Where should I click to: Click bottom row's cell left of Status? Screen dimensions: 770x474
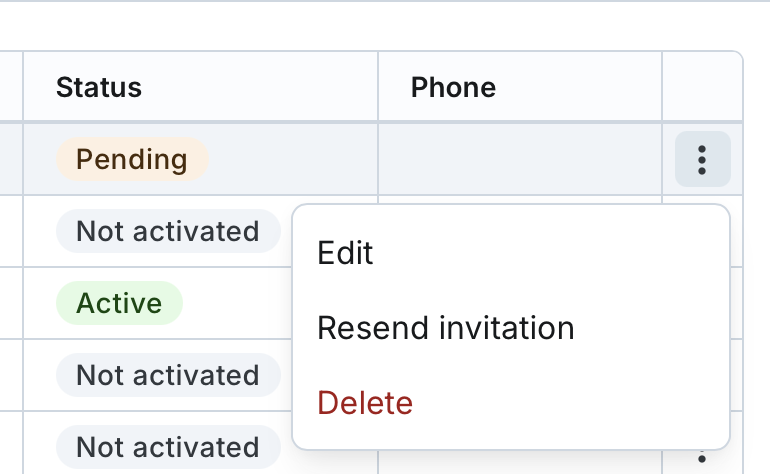(x=11, y=447)
